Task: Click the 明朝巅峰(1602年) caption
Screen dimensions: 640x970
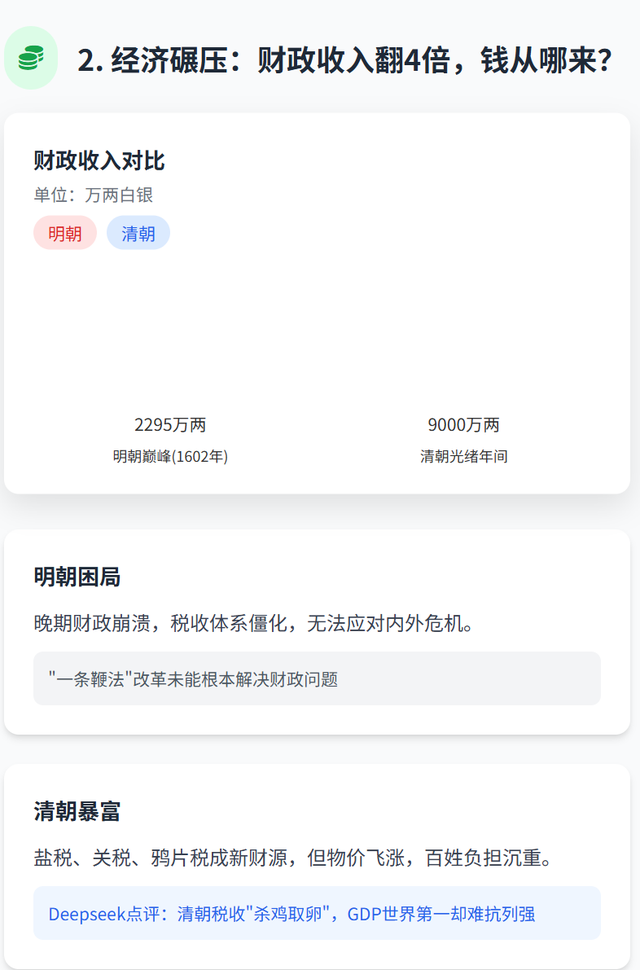Action: 170,457
